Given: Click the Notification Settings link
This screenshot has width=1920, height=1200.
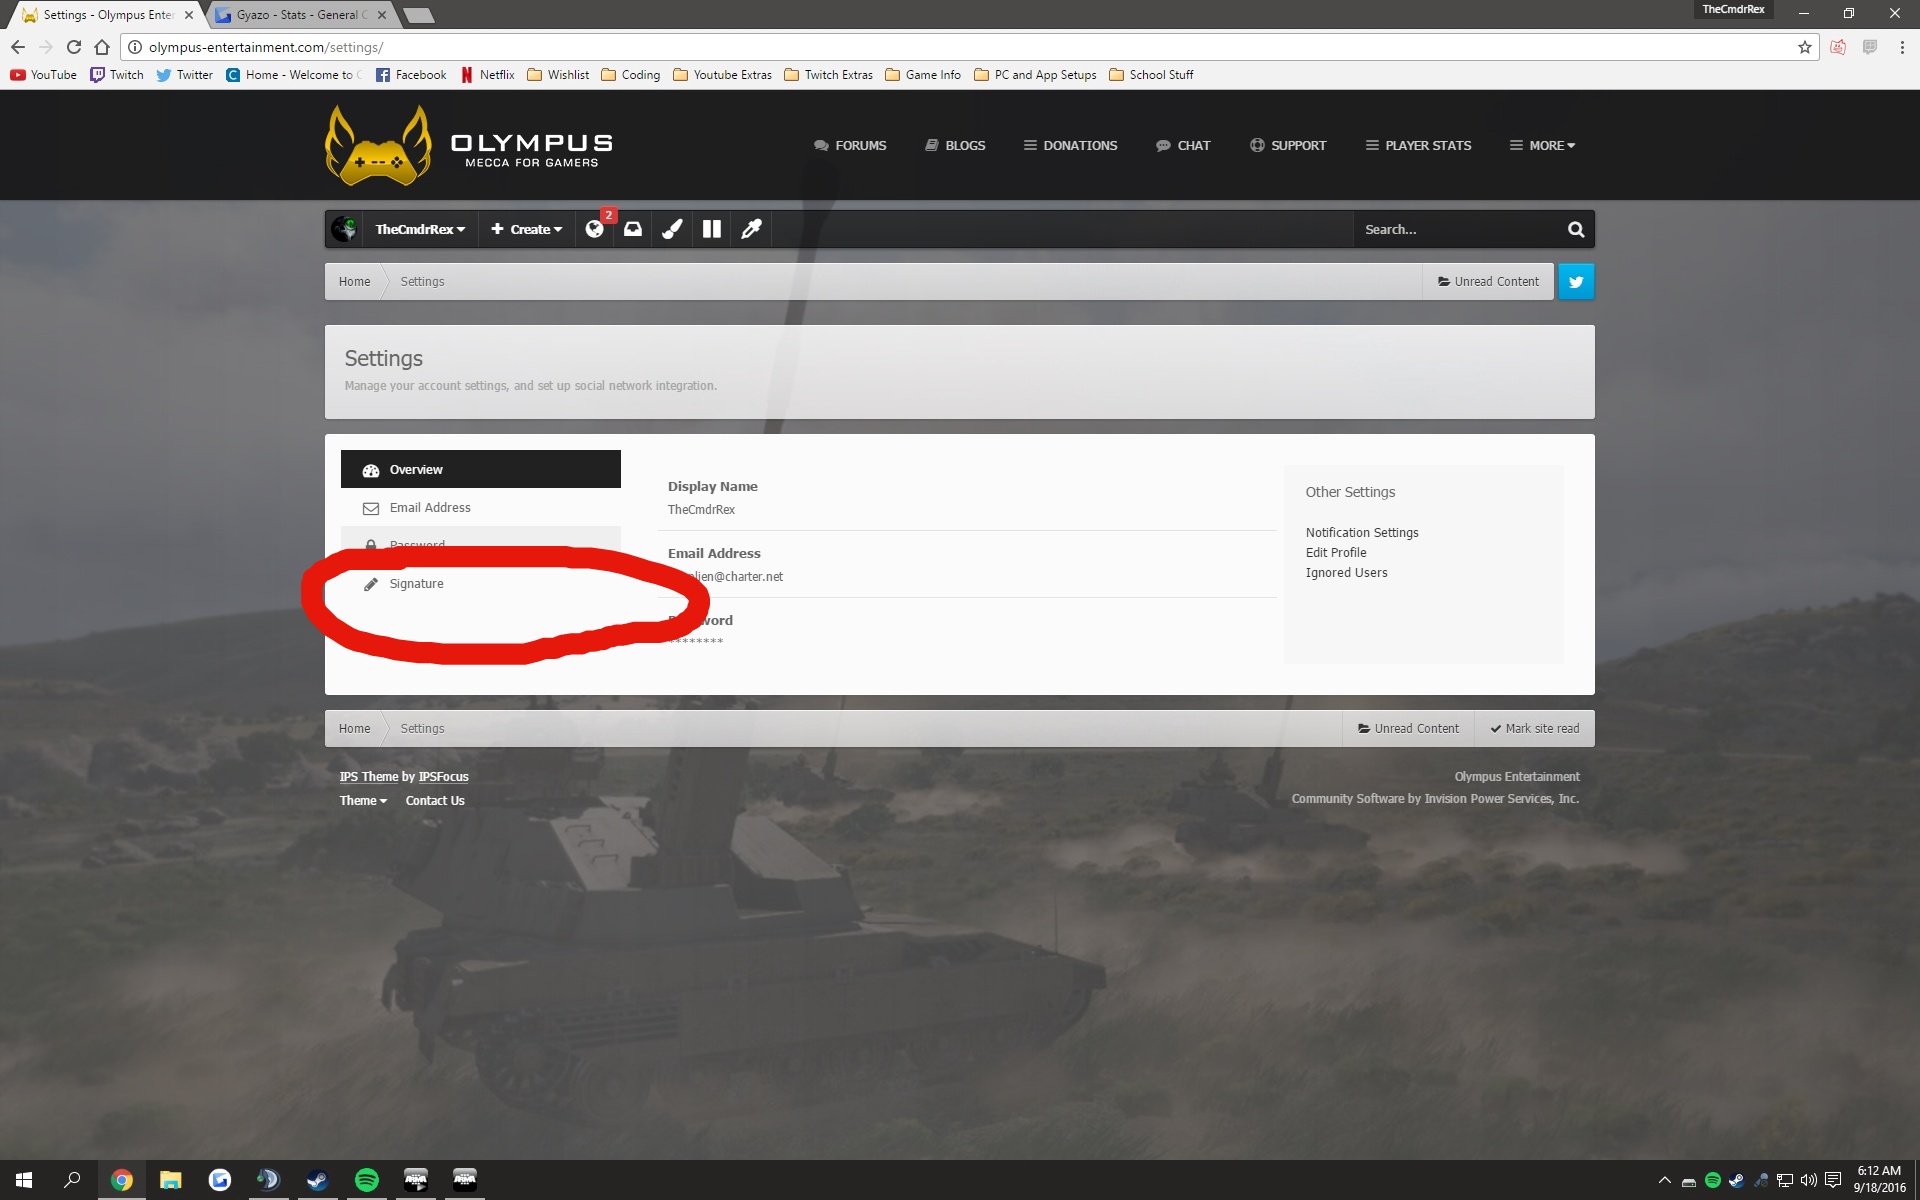Looking at the screenshot, I should (1361, 532).
